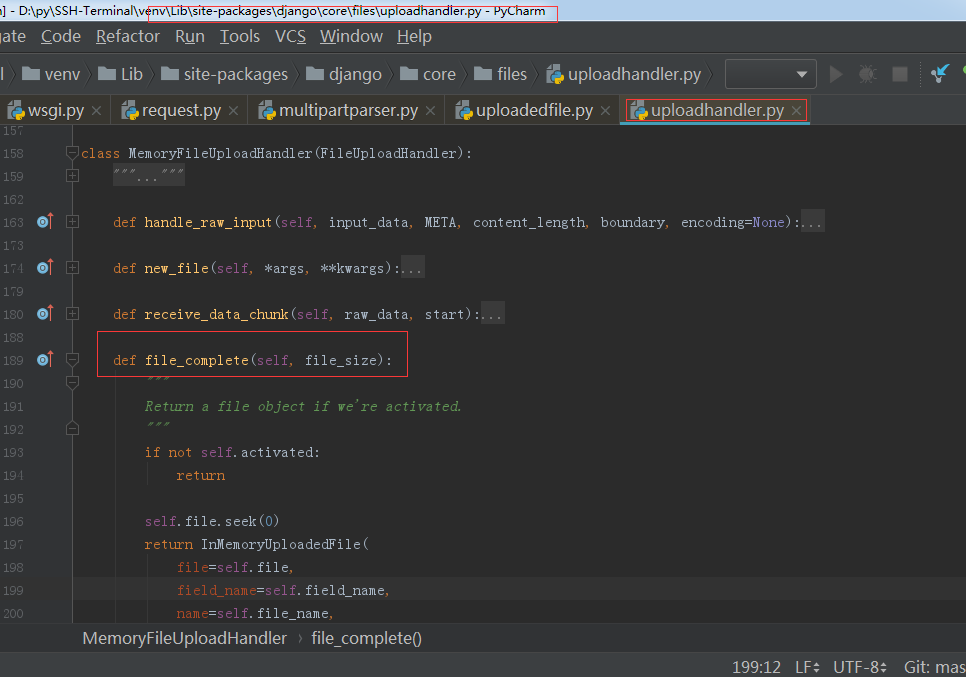Click the python file icon on multipartparser.py tab
This screenshot has height=677, width=966.
267,111
